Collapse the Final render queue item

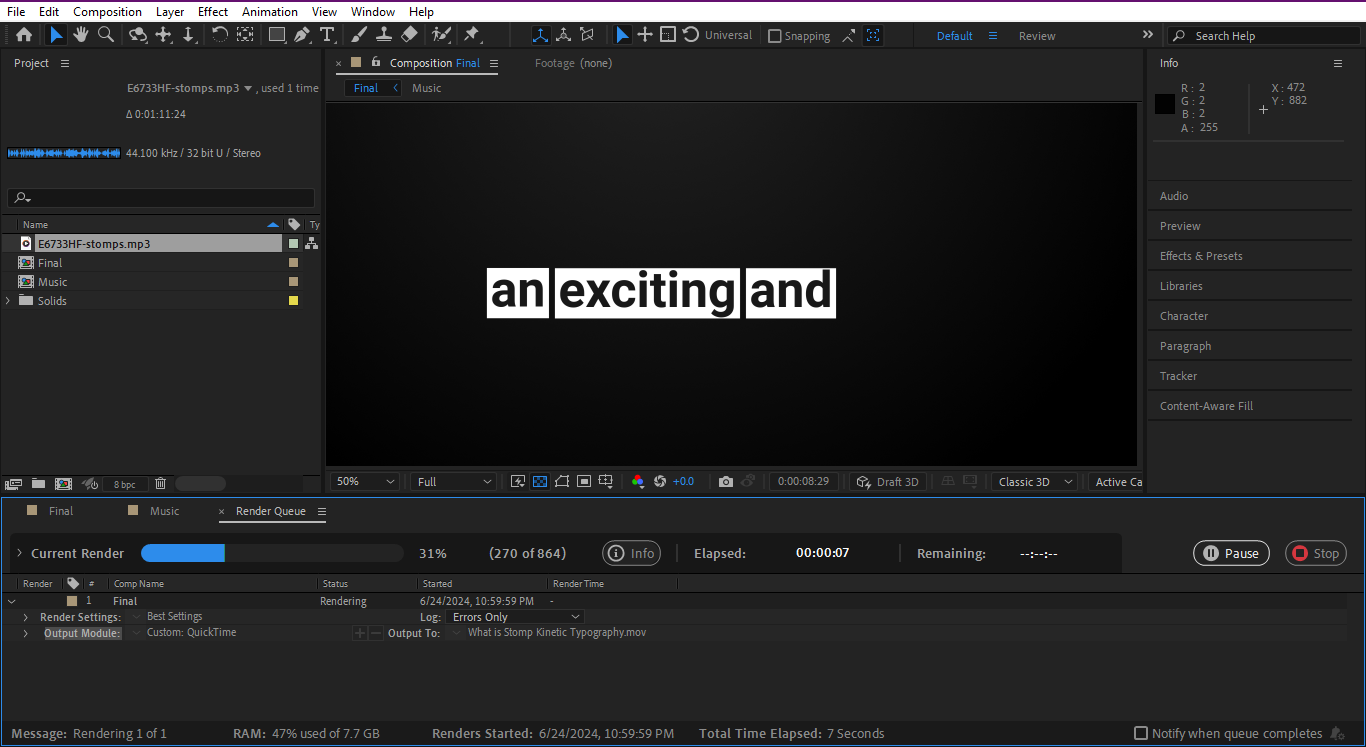(12, 601)
